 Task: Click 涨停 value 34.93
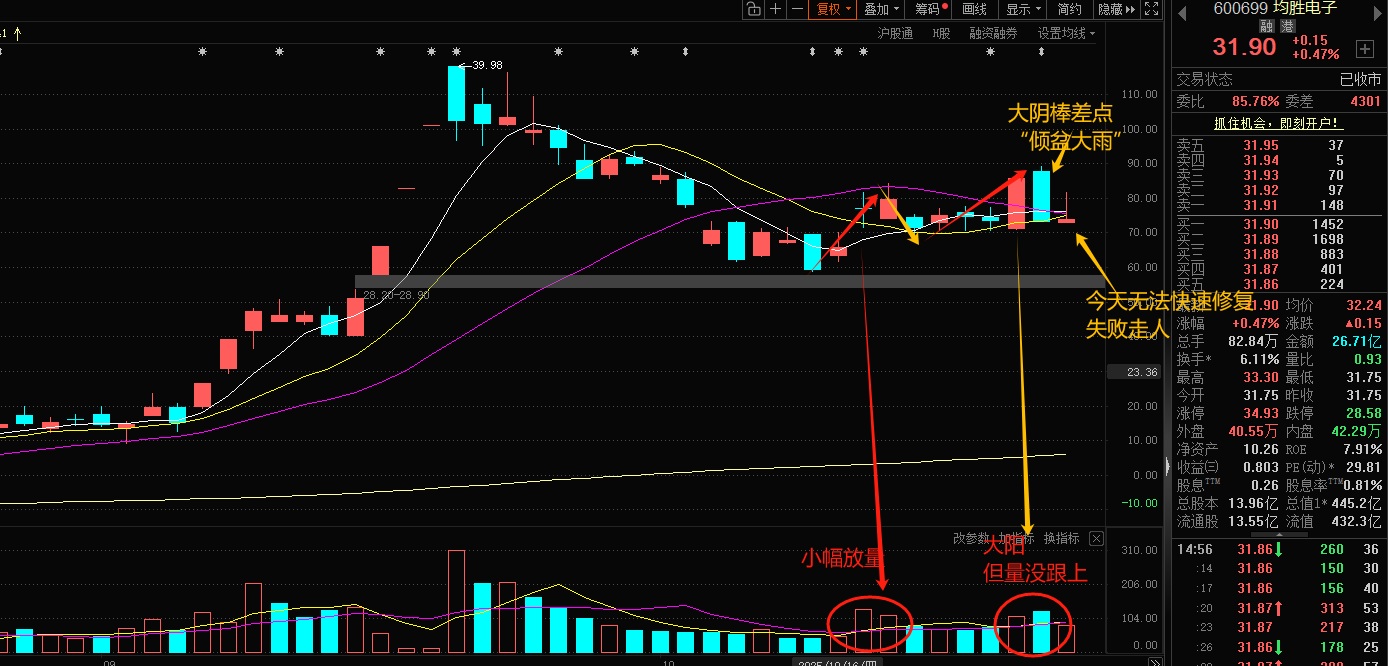point(1260,413)
